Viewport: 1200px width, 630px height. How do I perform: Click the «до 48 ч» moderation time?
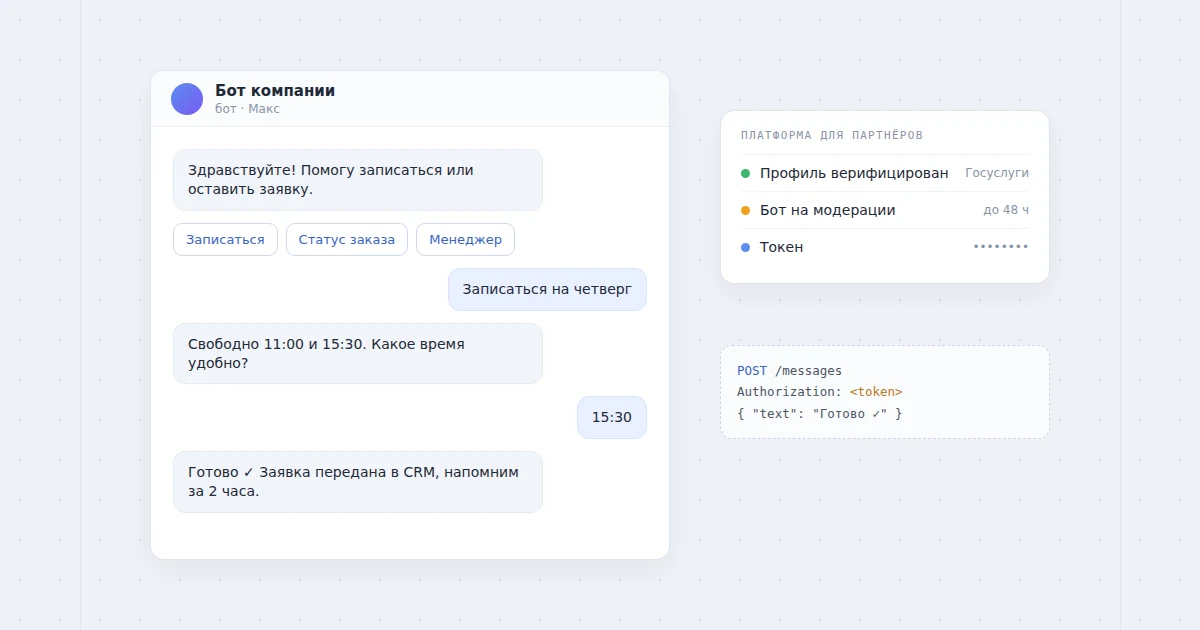point(1006,210)
